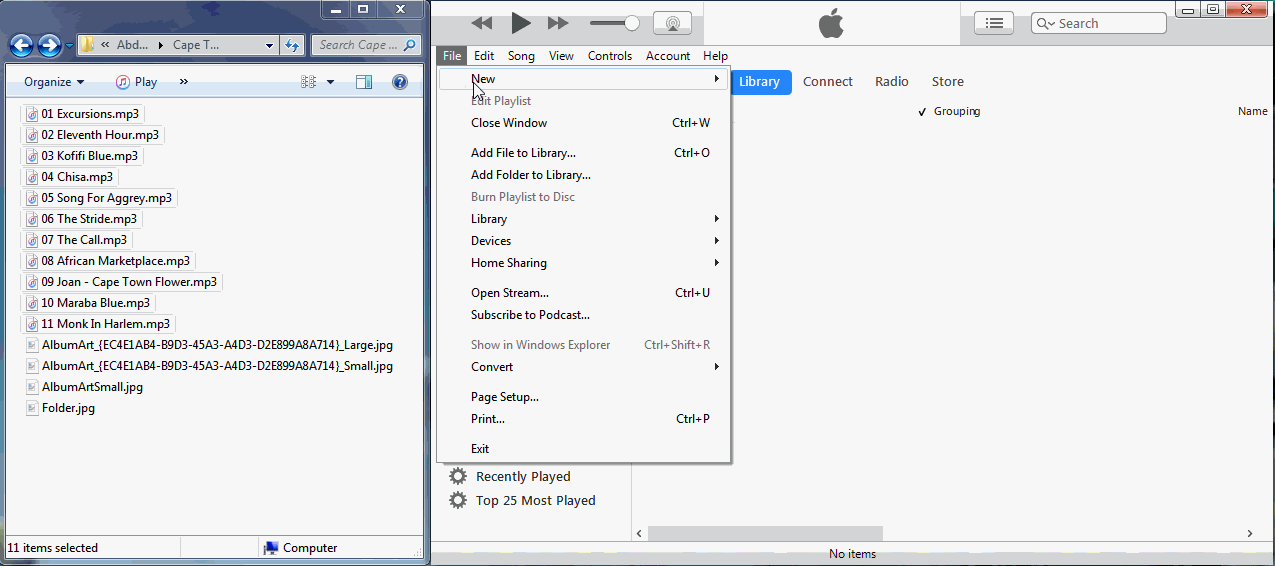Switch to the Connect tab
The height and width of the screenshot is (566, 1275).
[x=828, y=82]
